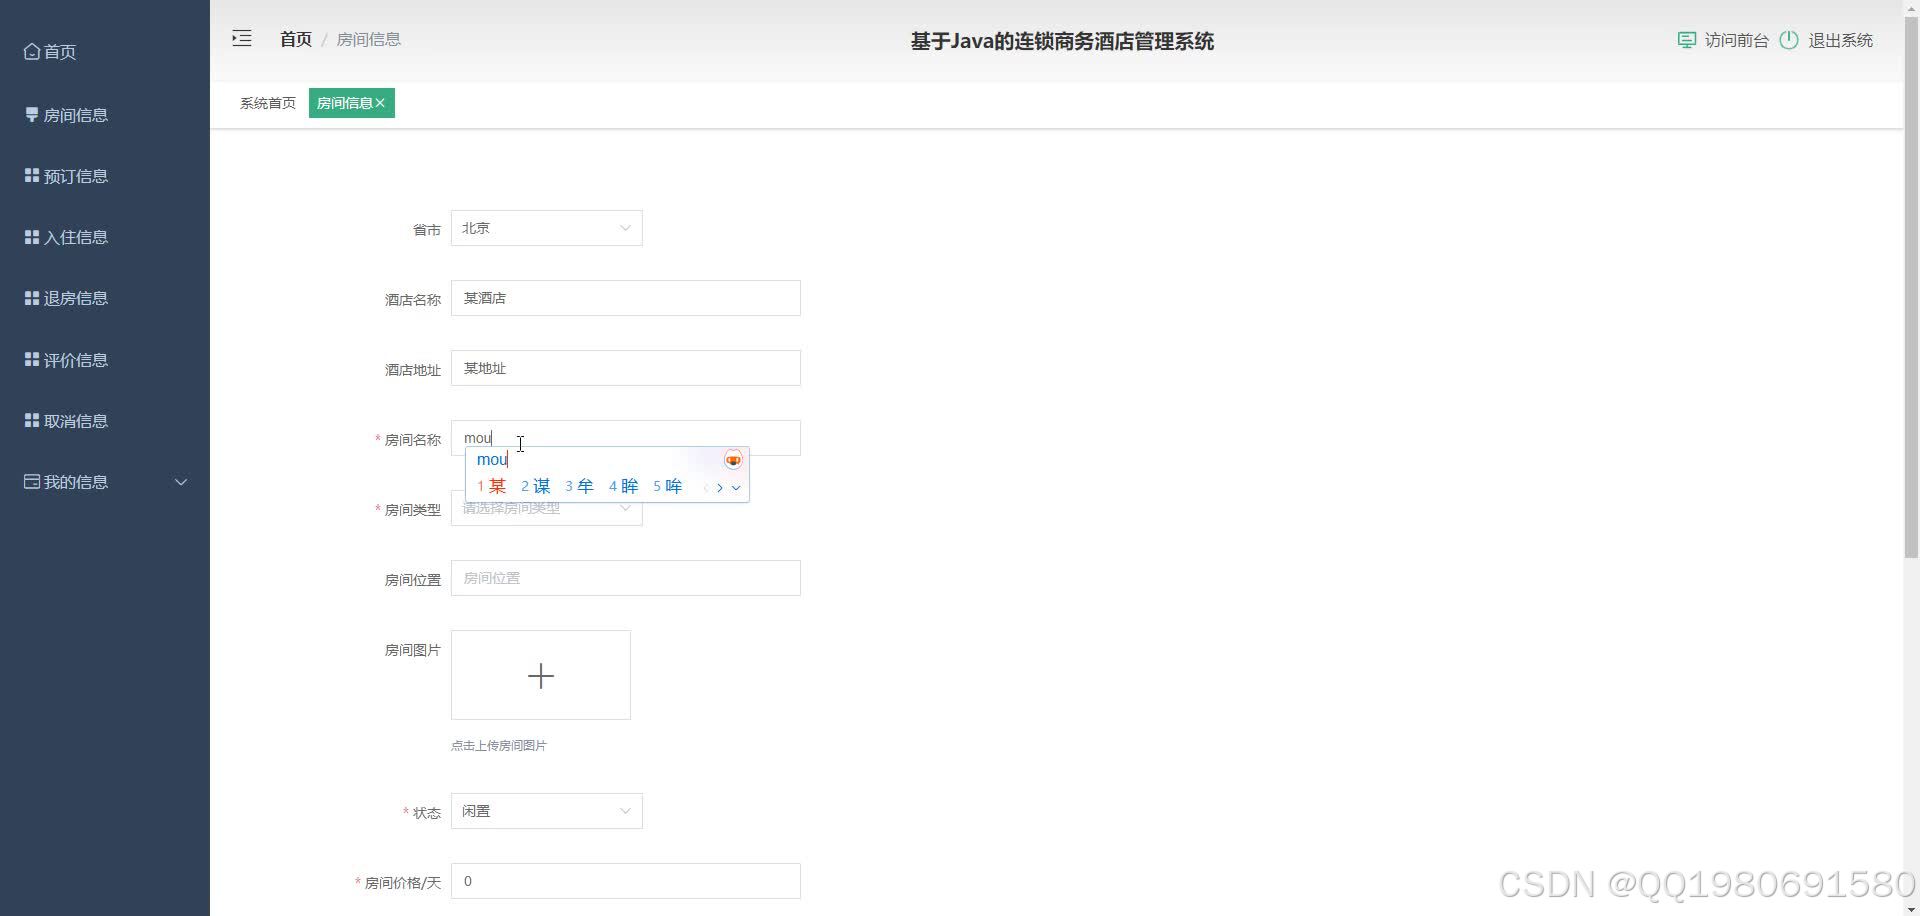Expand the 我的信息 submenu chevron
This screenshot has height=916, width=1920.
[181, 482]
